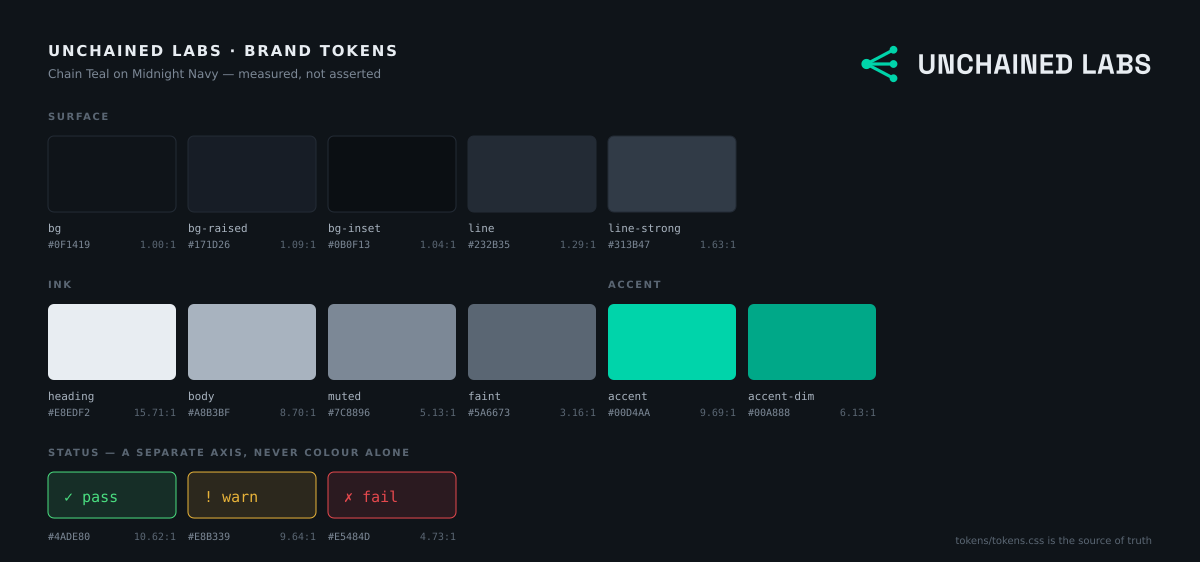Click the ACCENT section heading
Viewport: 1200px width, 562px height.
(x=635, y=285)
